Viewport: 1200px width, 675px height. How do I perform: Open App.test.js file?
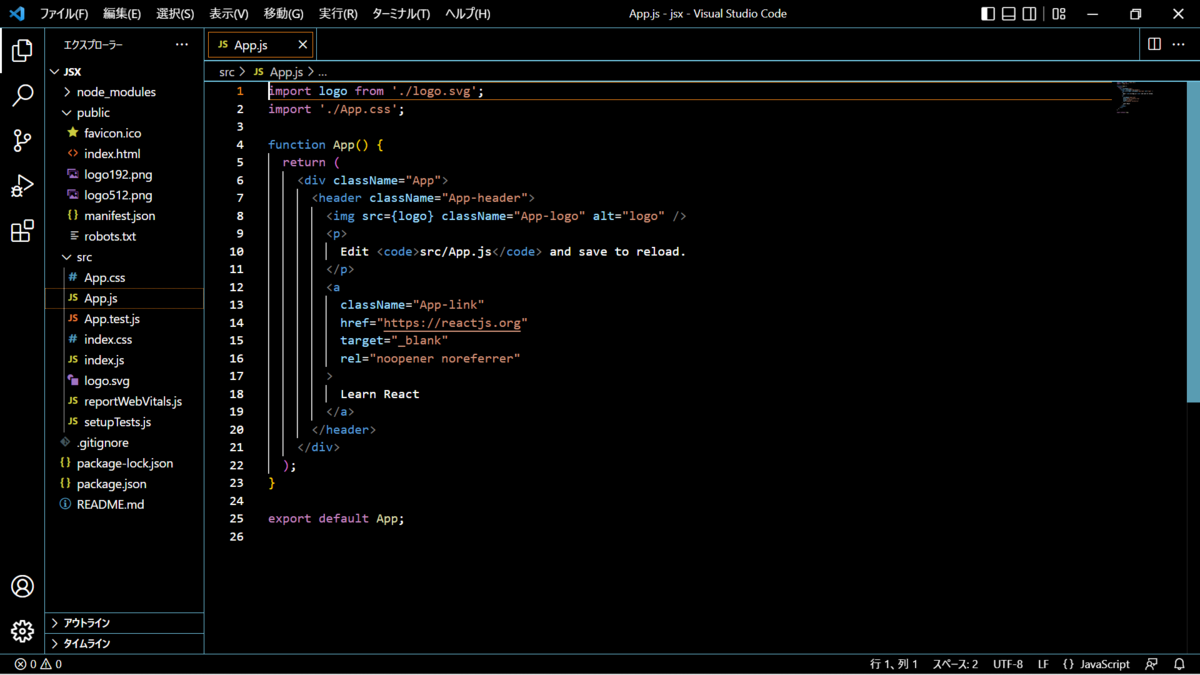pos(125,319)
